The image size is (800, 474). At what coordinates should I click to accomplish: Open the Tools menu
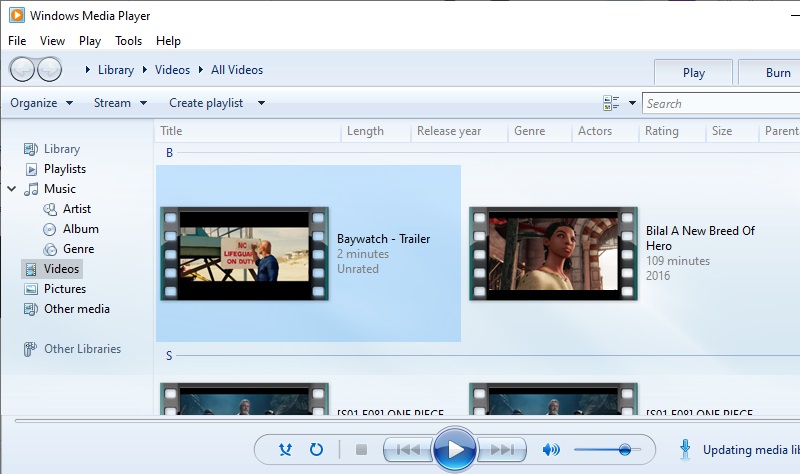pos(129,41)
